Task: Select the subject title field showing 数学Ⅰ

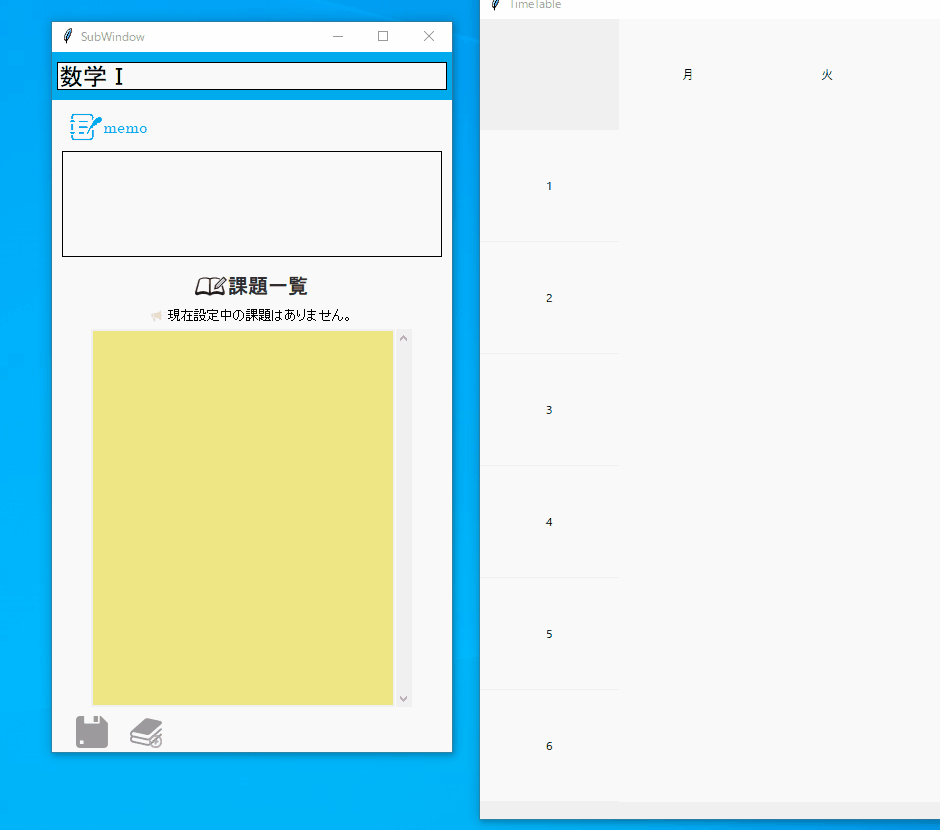Action: click(251, 75)
